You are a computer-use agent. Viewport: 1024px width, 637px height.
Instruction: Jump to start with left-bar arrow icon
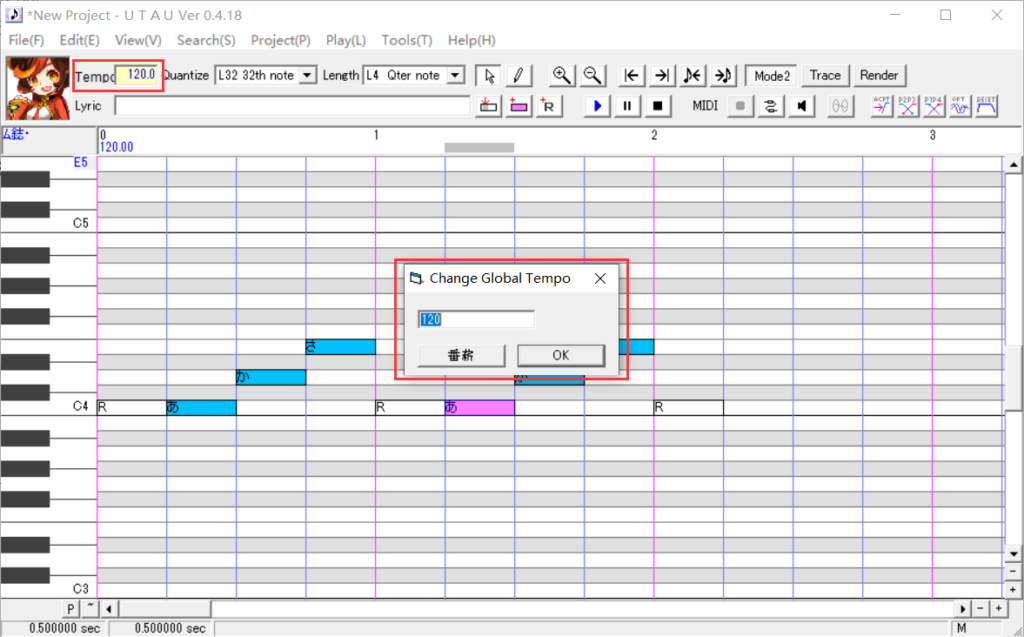(632, 76)
